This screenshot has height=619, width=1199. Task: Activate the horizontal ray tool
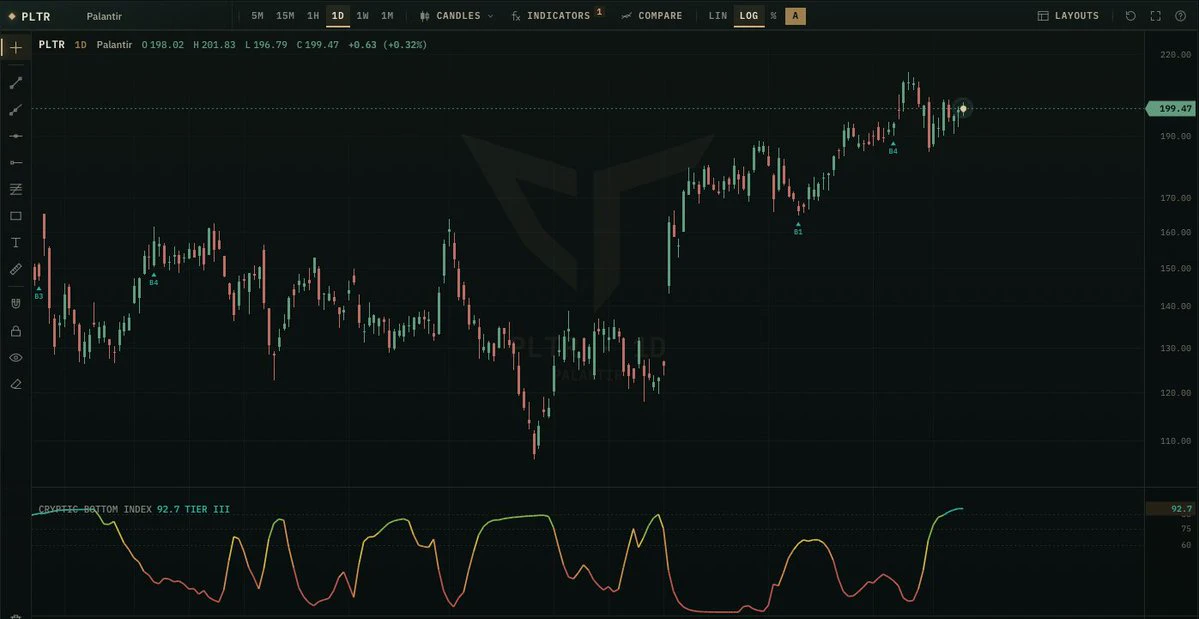15,163
